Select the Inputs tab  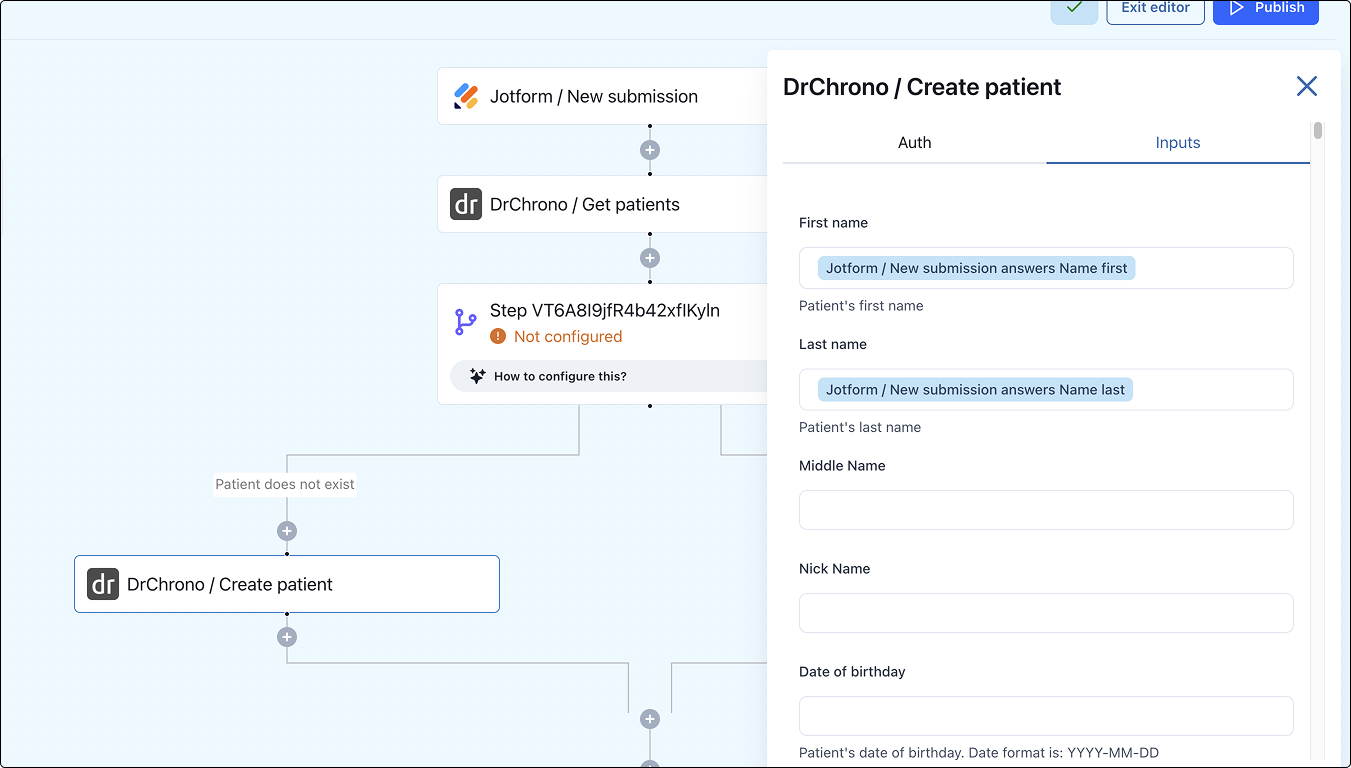pyautogui.click(x=1177, y=143)
